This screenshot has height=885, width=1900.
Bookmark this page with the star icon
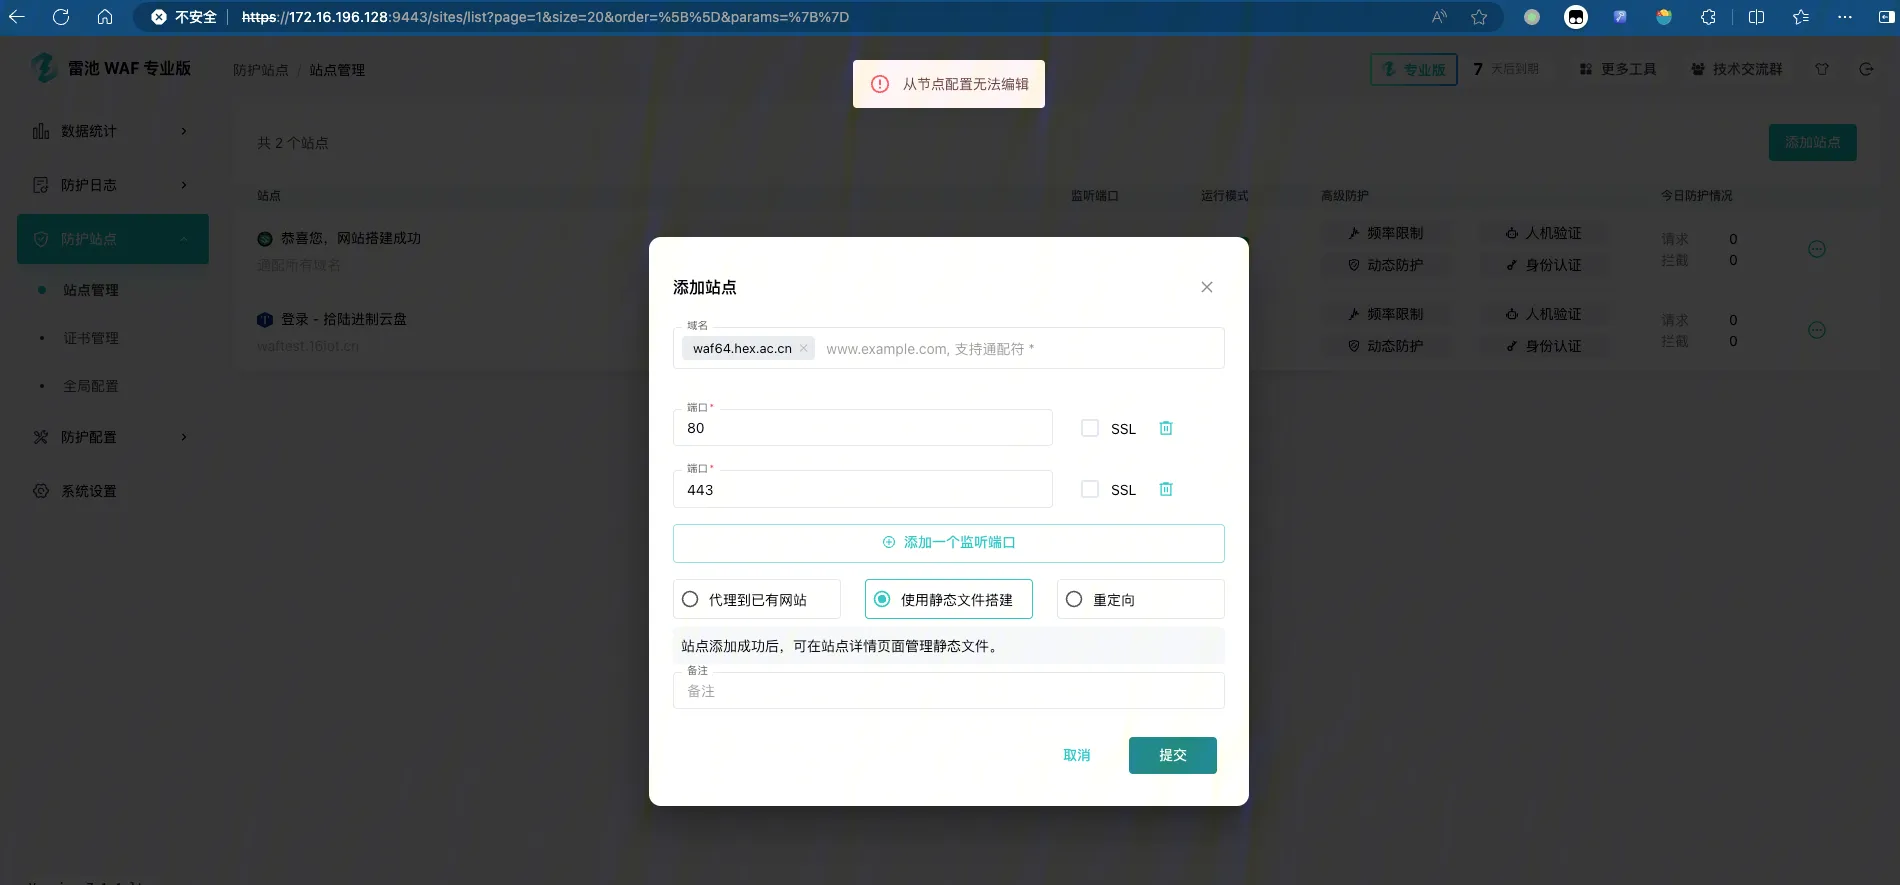click(1479, 17)
